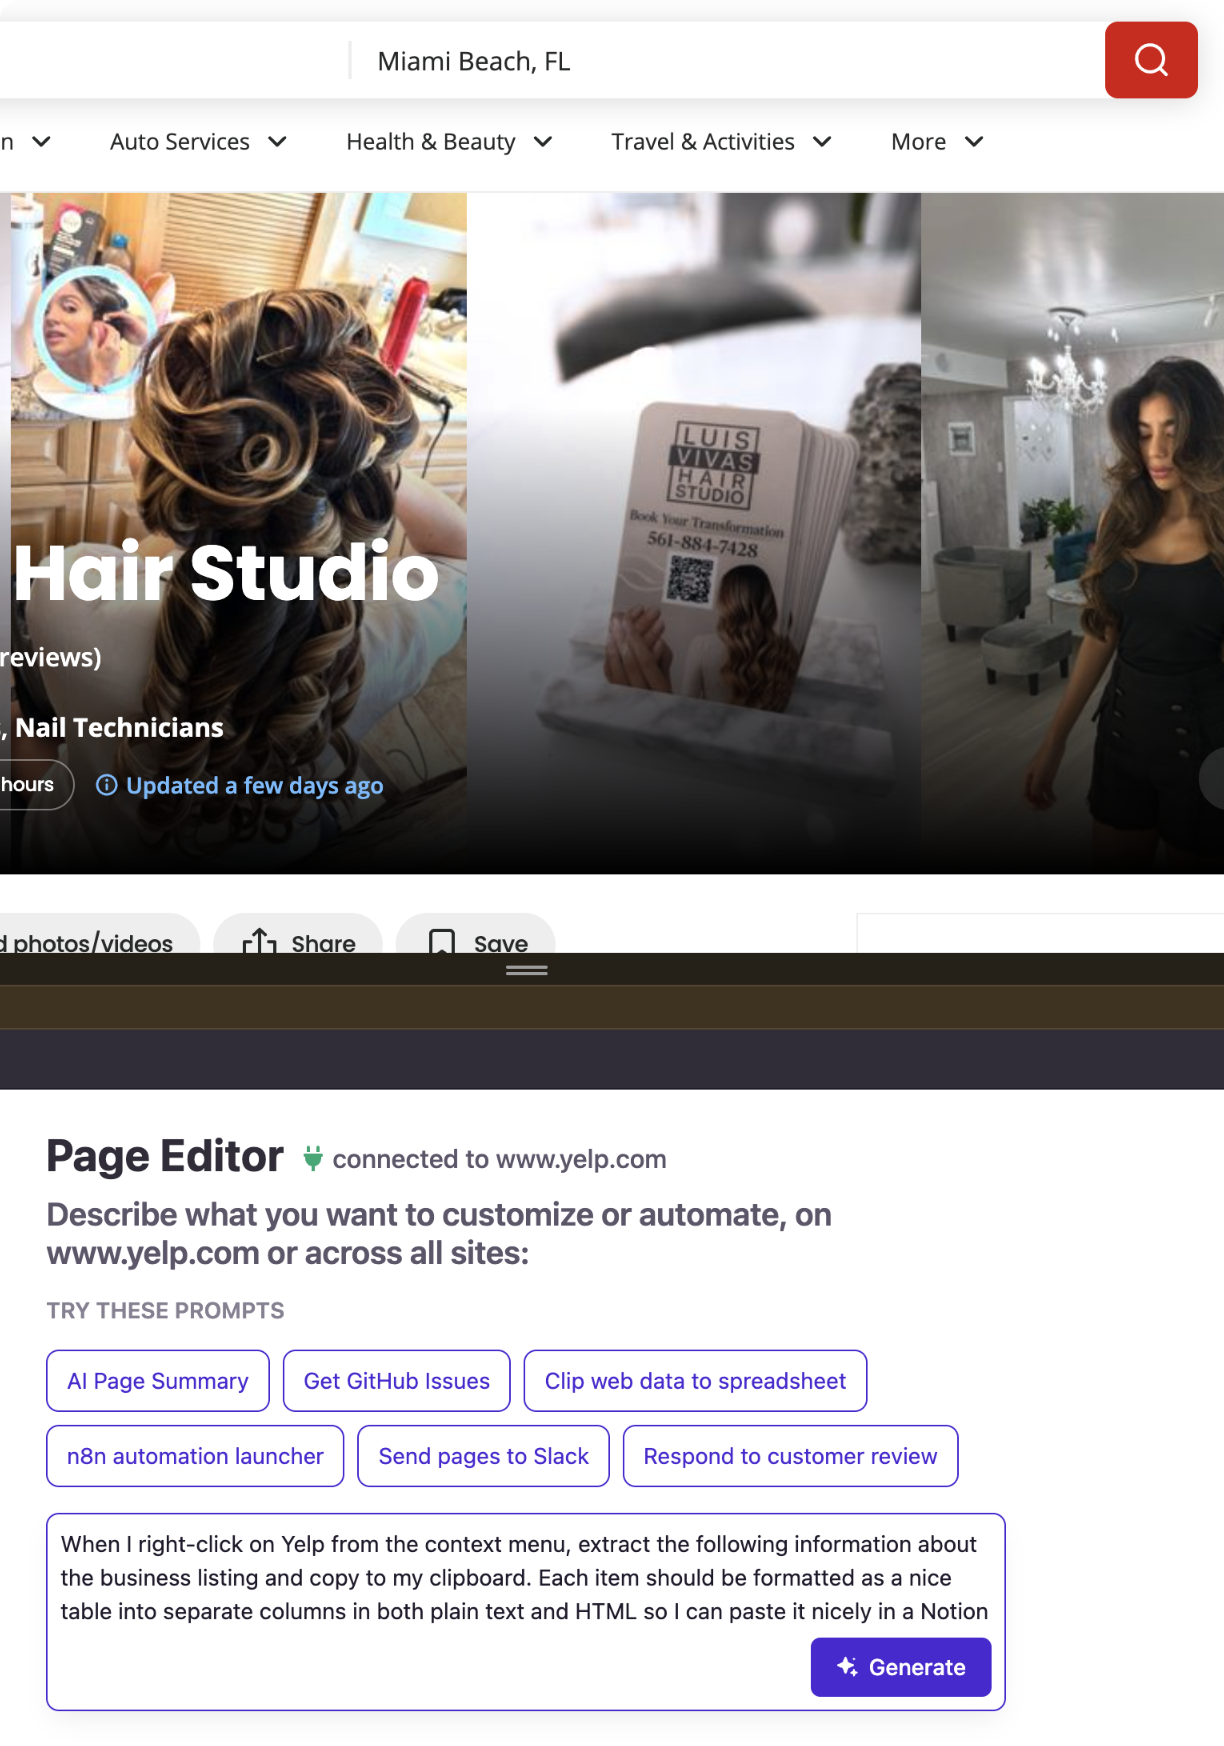Pick Clip web data to spreadsheet prompt

tap(695, 1381)
